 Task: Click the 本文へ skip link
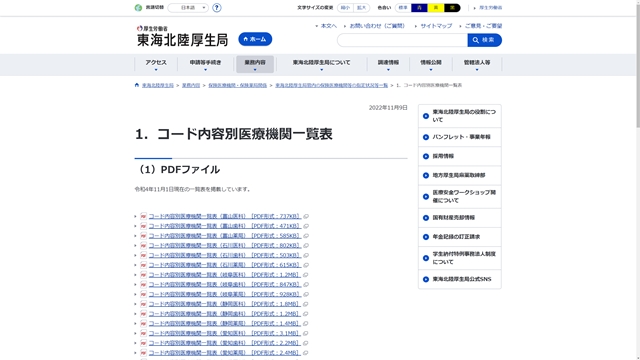pyautogui.click(x=329, y=26)
